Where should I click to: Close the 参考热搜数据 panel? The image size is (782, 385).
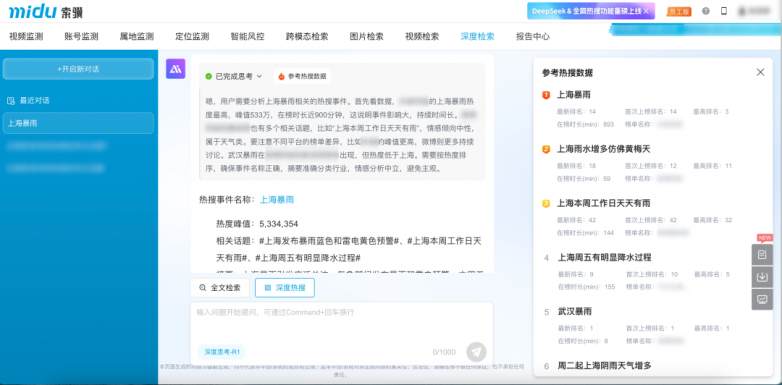coord(760,72)
